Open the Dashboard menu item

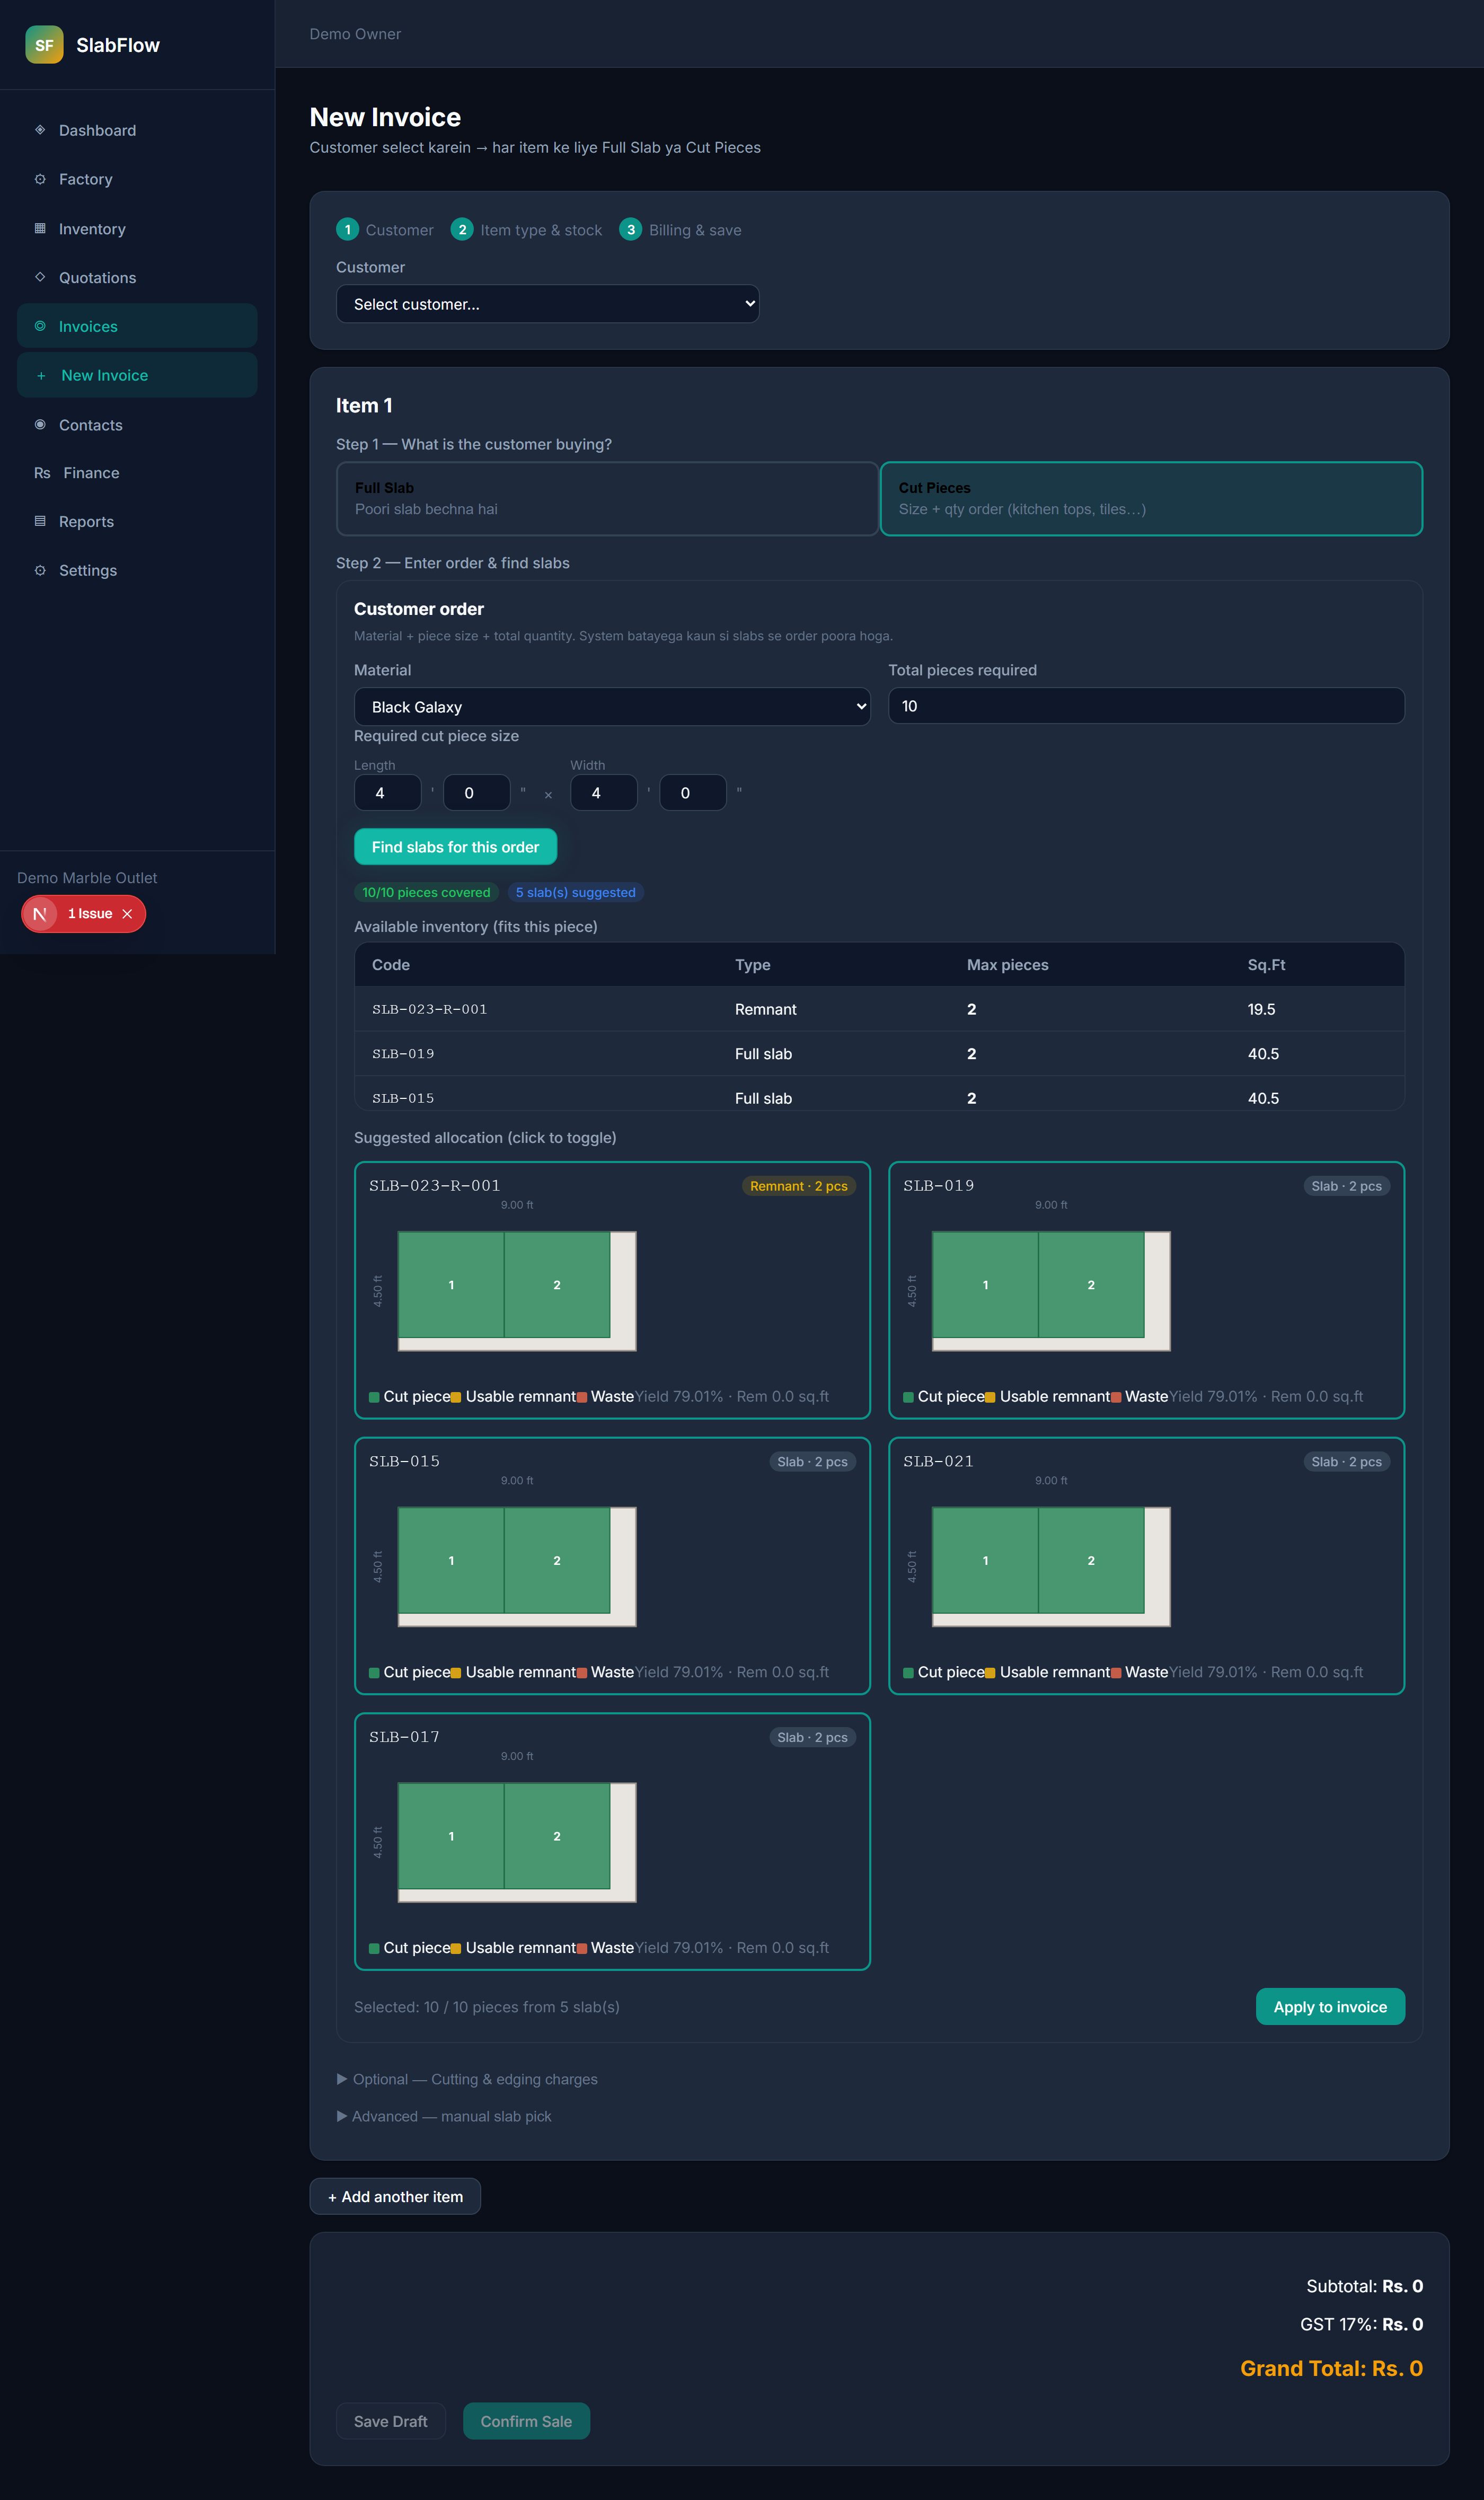pos(137,130)
